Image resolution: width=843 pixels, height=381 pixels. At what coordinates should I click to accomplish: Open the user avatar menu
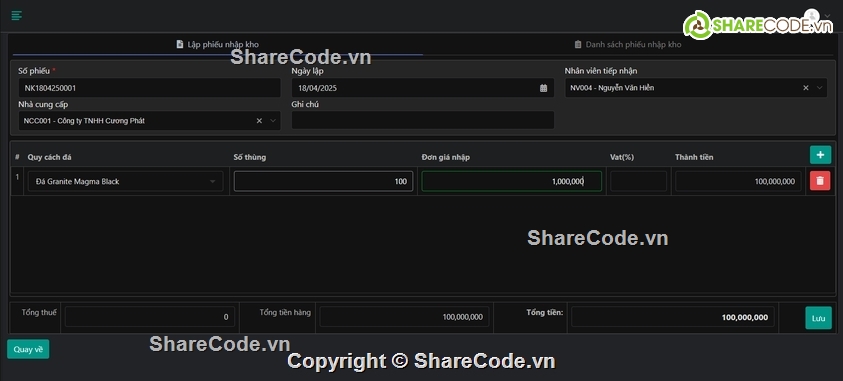click(x=811, y=16)
